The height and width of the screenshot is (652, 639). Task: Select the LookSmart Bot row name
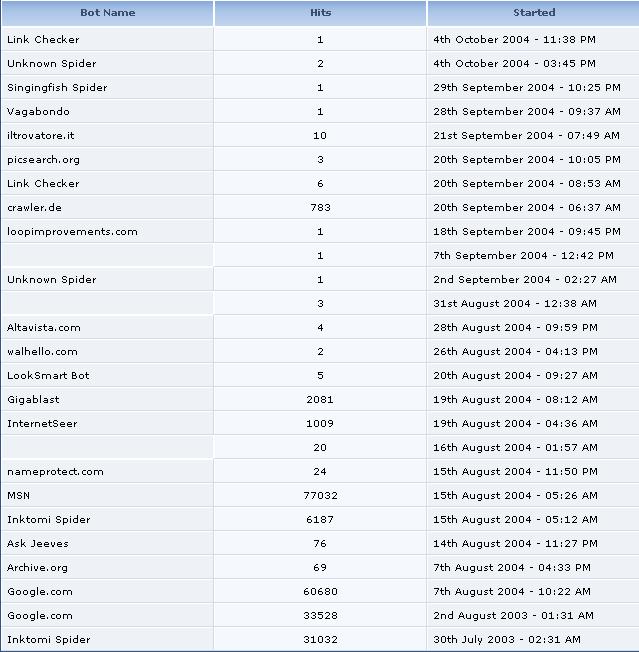(48, 376)
